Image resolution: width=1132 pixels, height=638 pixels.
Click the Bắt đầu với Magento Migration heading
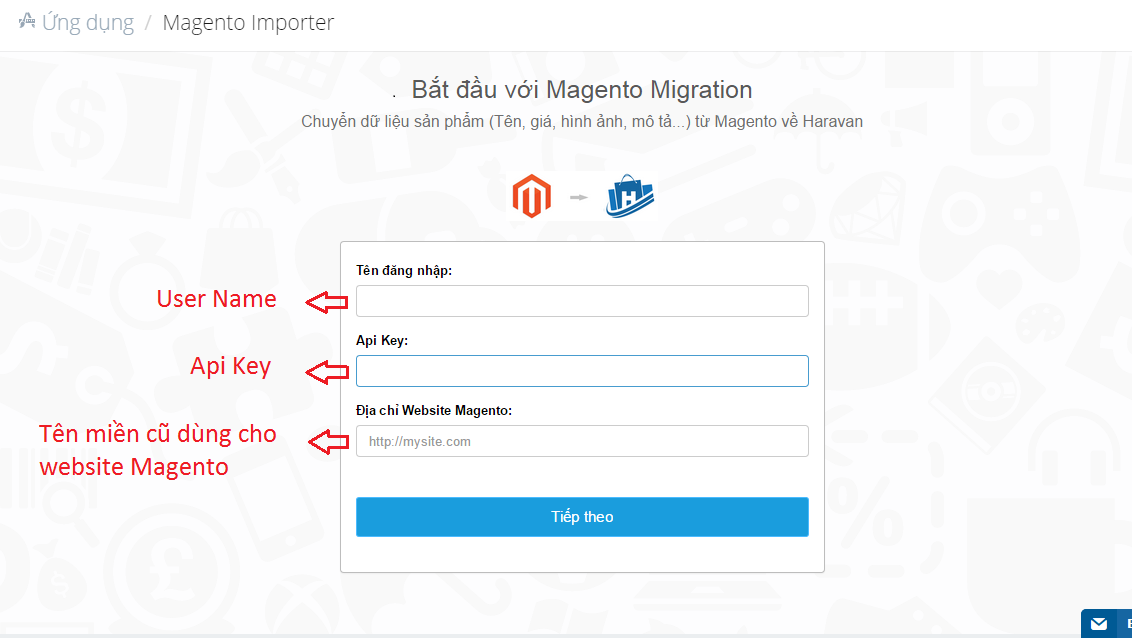(582, 90)
